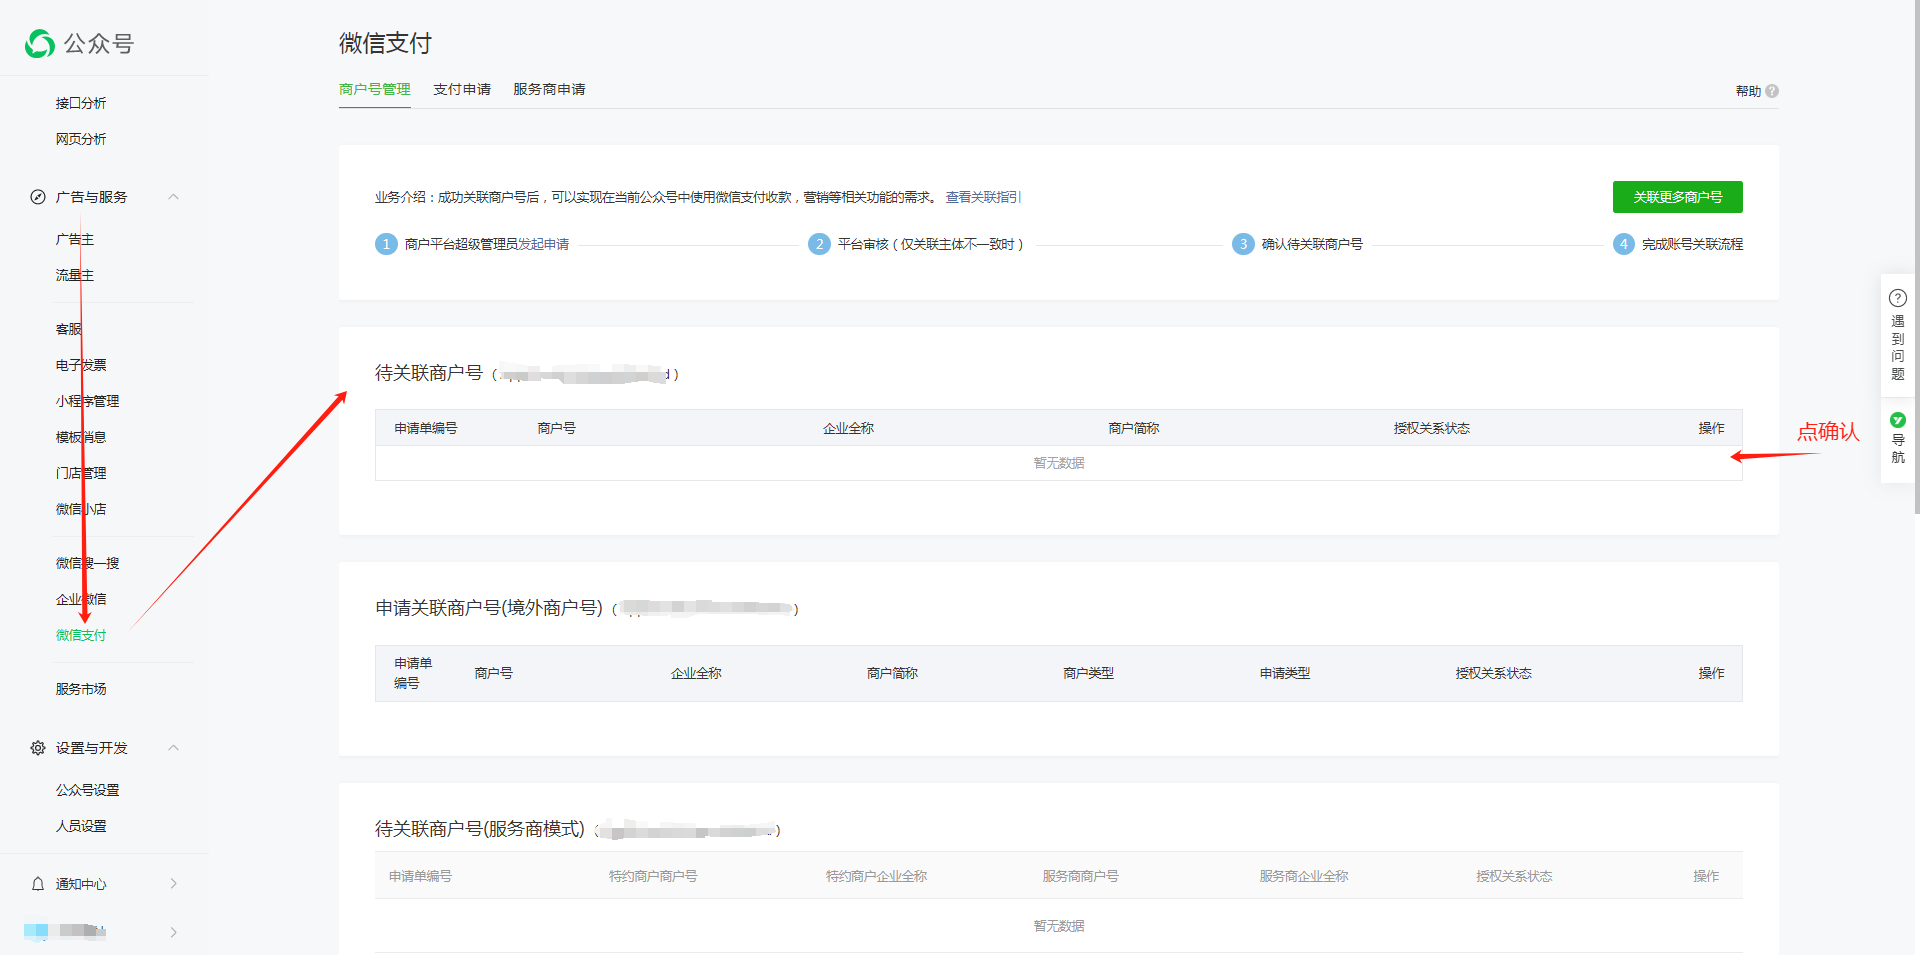Open 小程序管理 in sidebar
This screenshot has width=1920, height=955.
pyautogui.click(x=87, y=401)
